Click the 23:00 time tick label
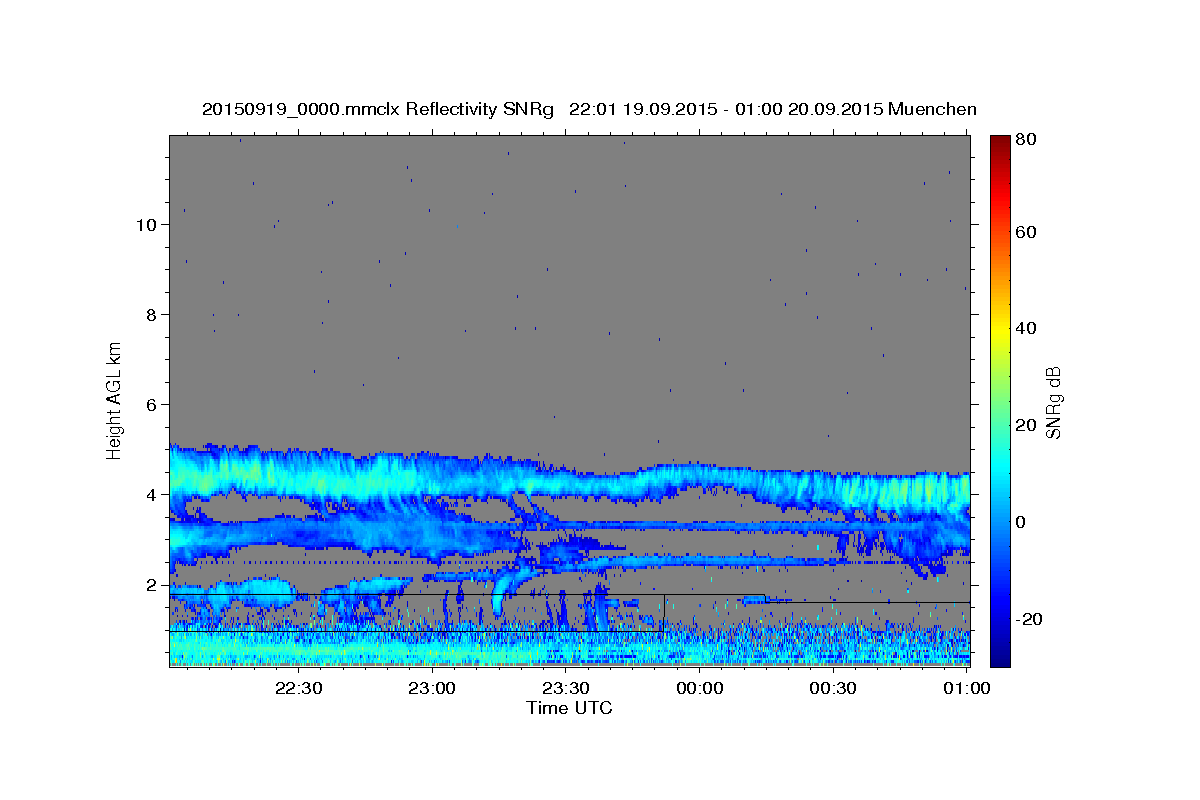1200x800 pixels. click(432, 689)
